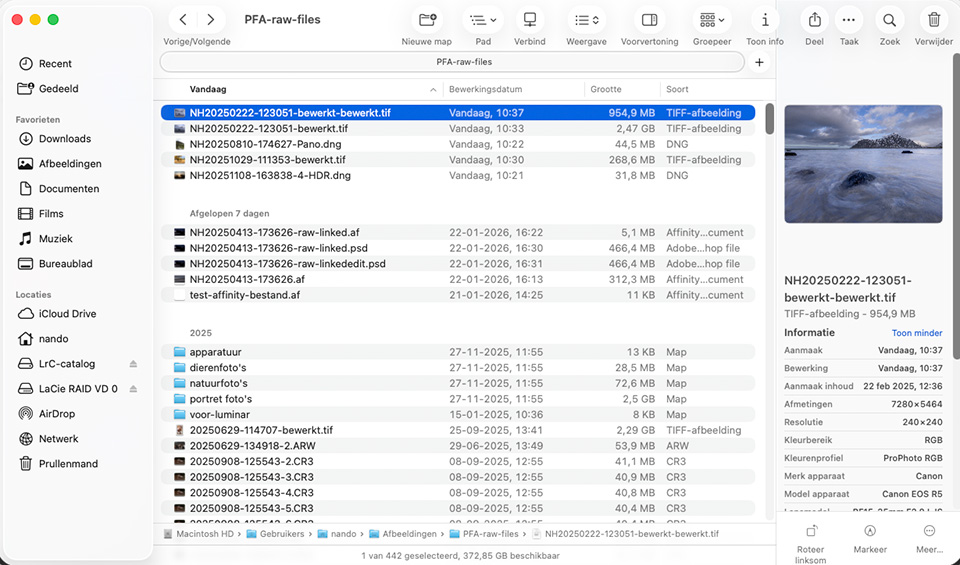Open Toon info panel icon
The width and height of the screenshot is (960, 565).
tap(765, 20)
